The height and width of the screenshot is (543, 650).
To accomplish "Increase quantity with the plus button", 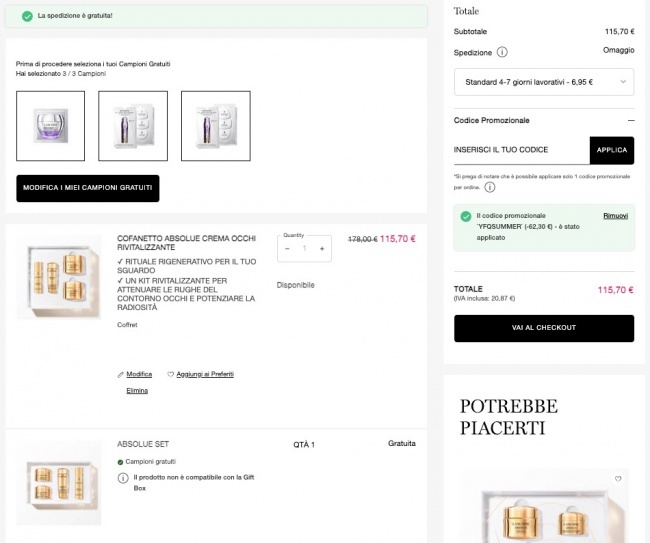I will pyautogui.click(x=322, y=249).
